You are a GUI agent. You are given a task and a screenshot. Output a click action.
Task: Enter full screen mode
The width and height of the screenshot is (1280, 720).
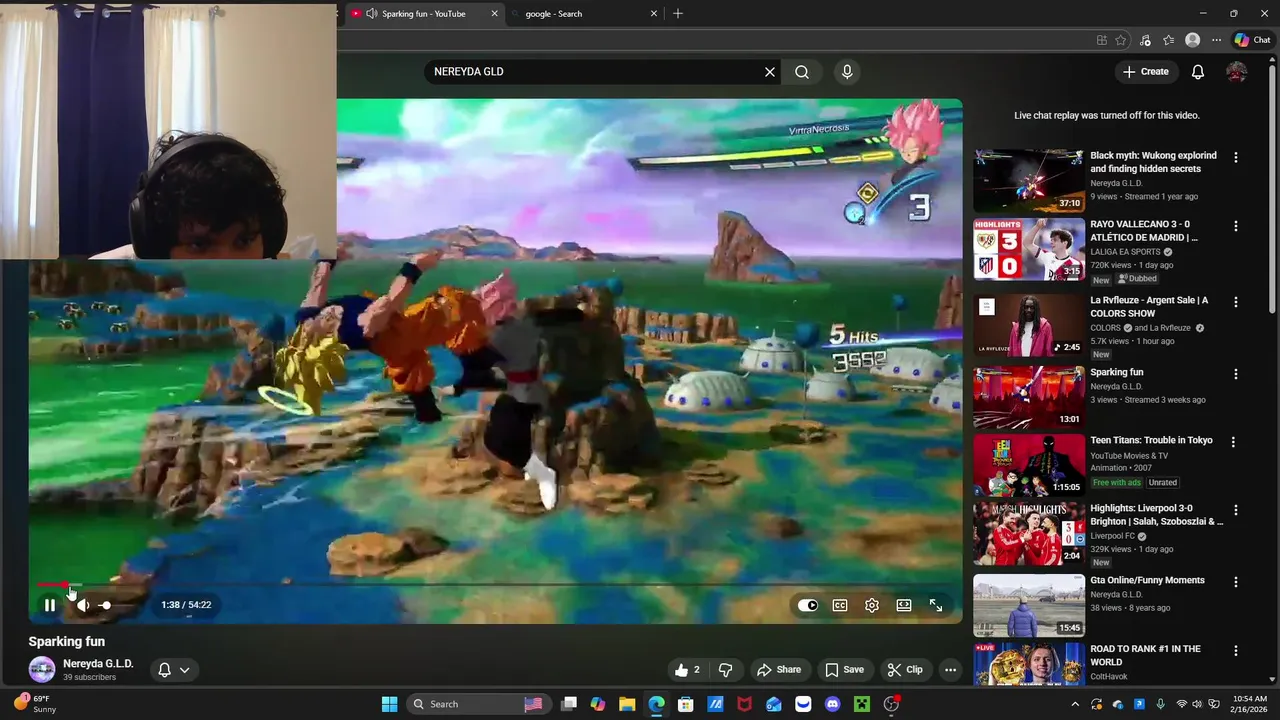pos(936,605)
